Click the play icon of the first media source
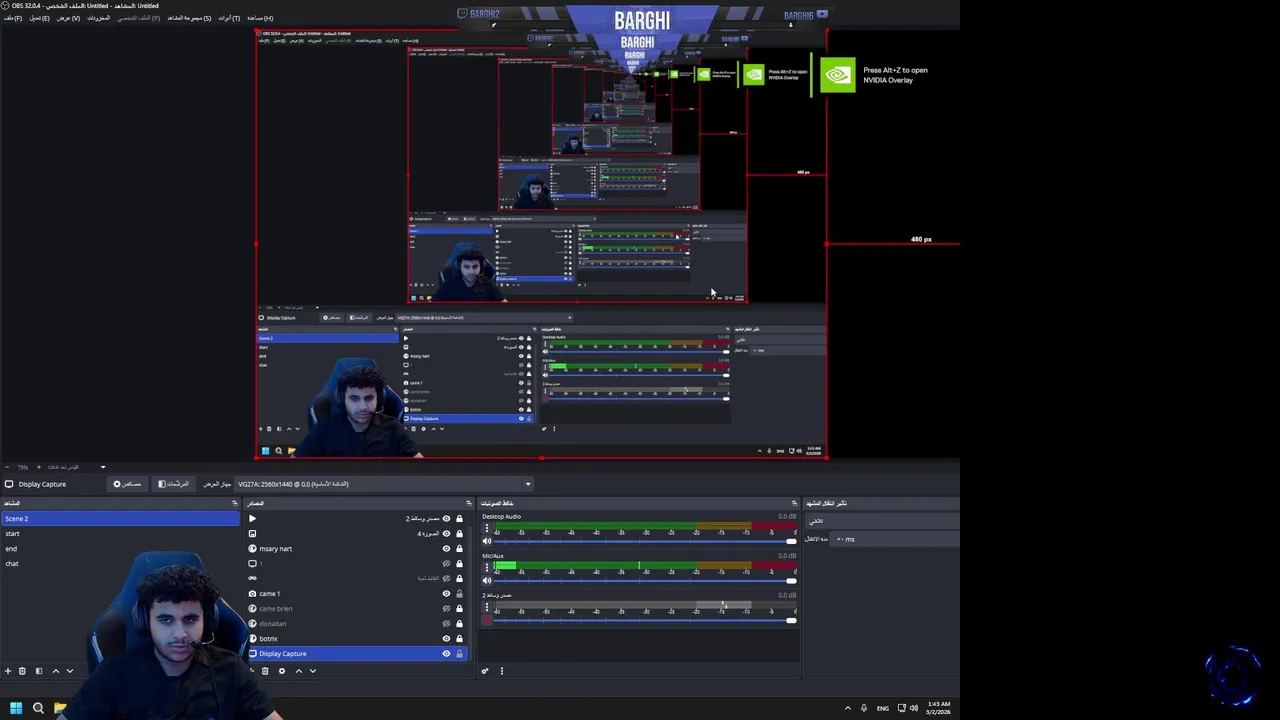1280x720 pixels. [252, 518]
